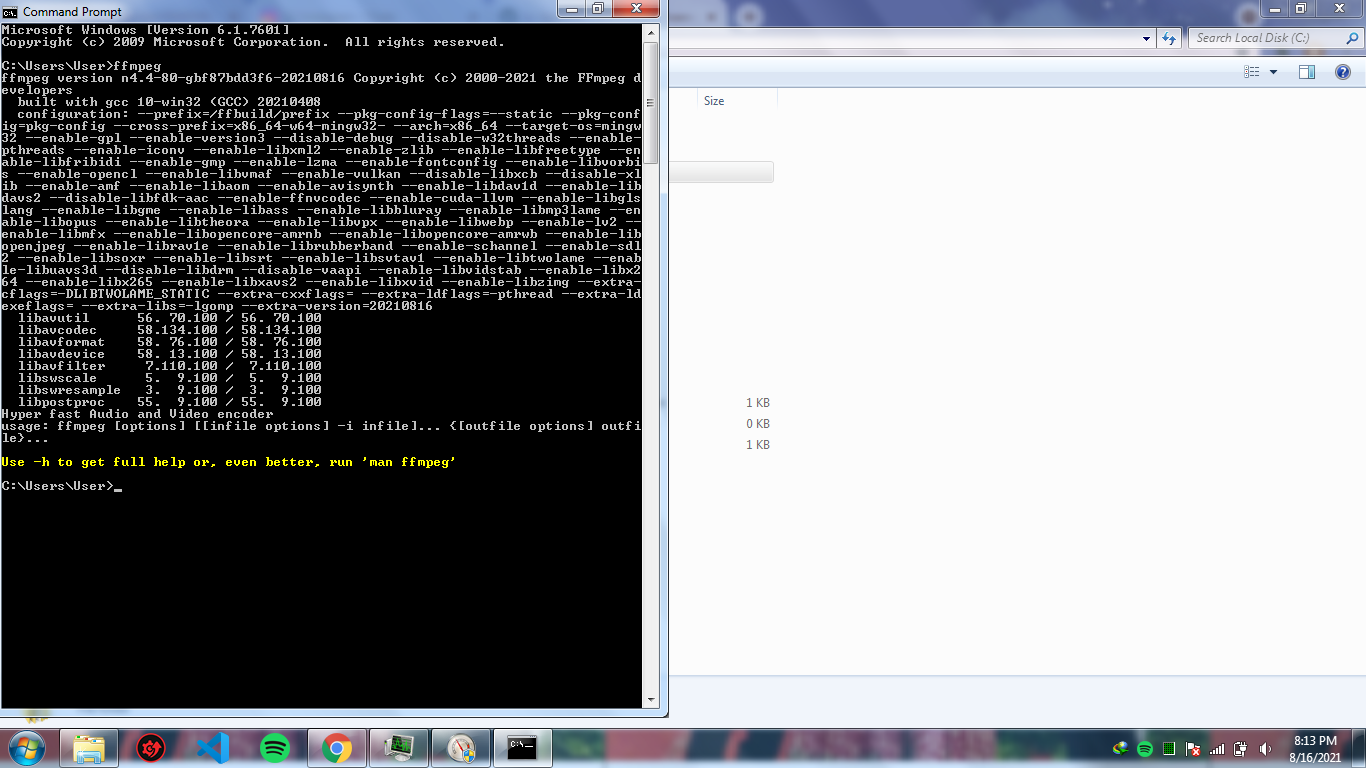The height and width of the screenshot is (768, 1366).
Task: Switch to the Command Prompt taskbar button
Action: (x=523, y=748)
